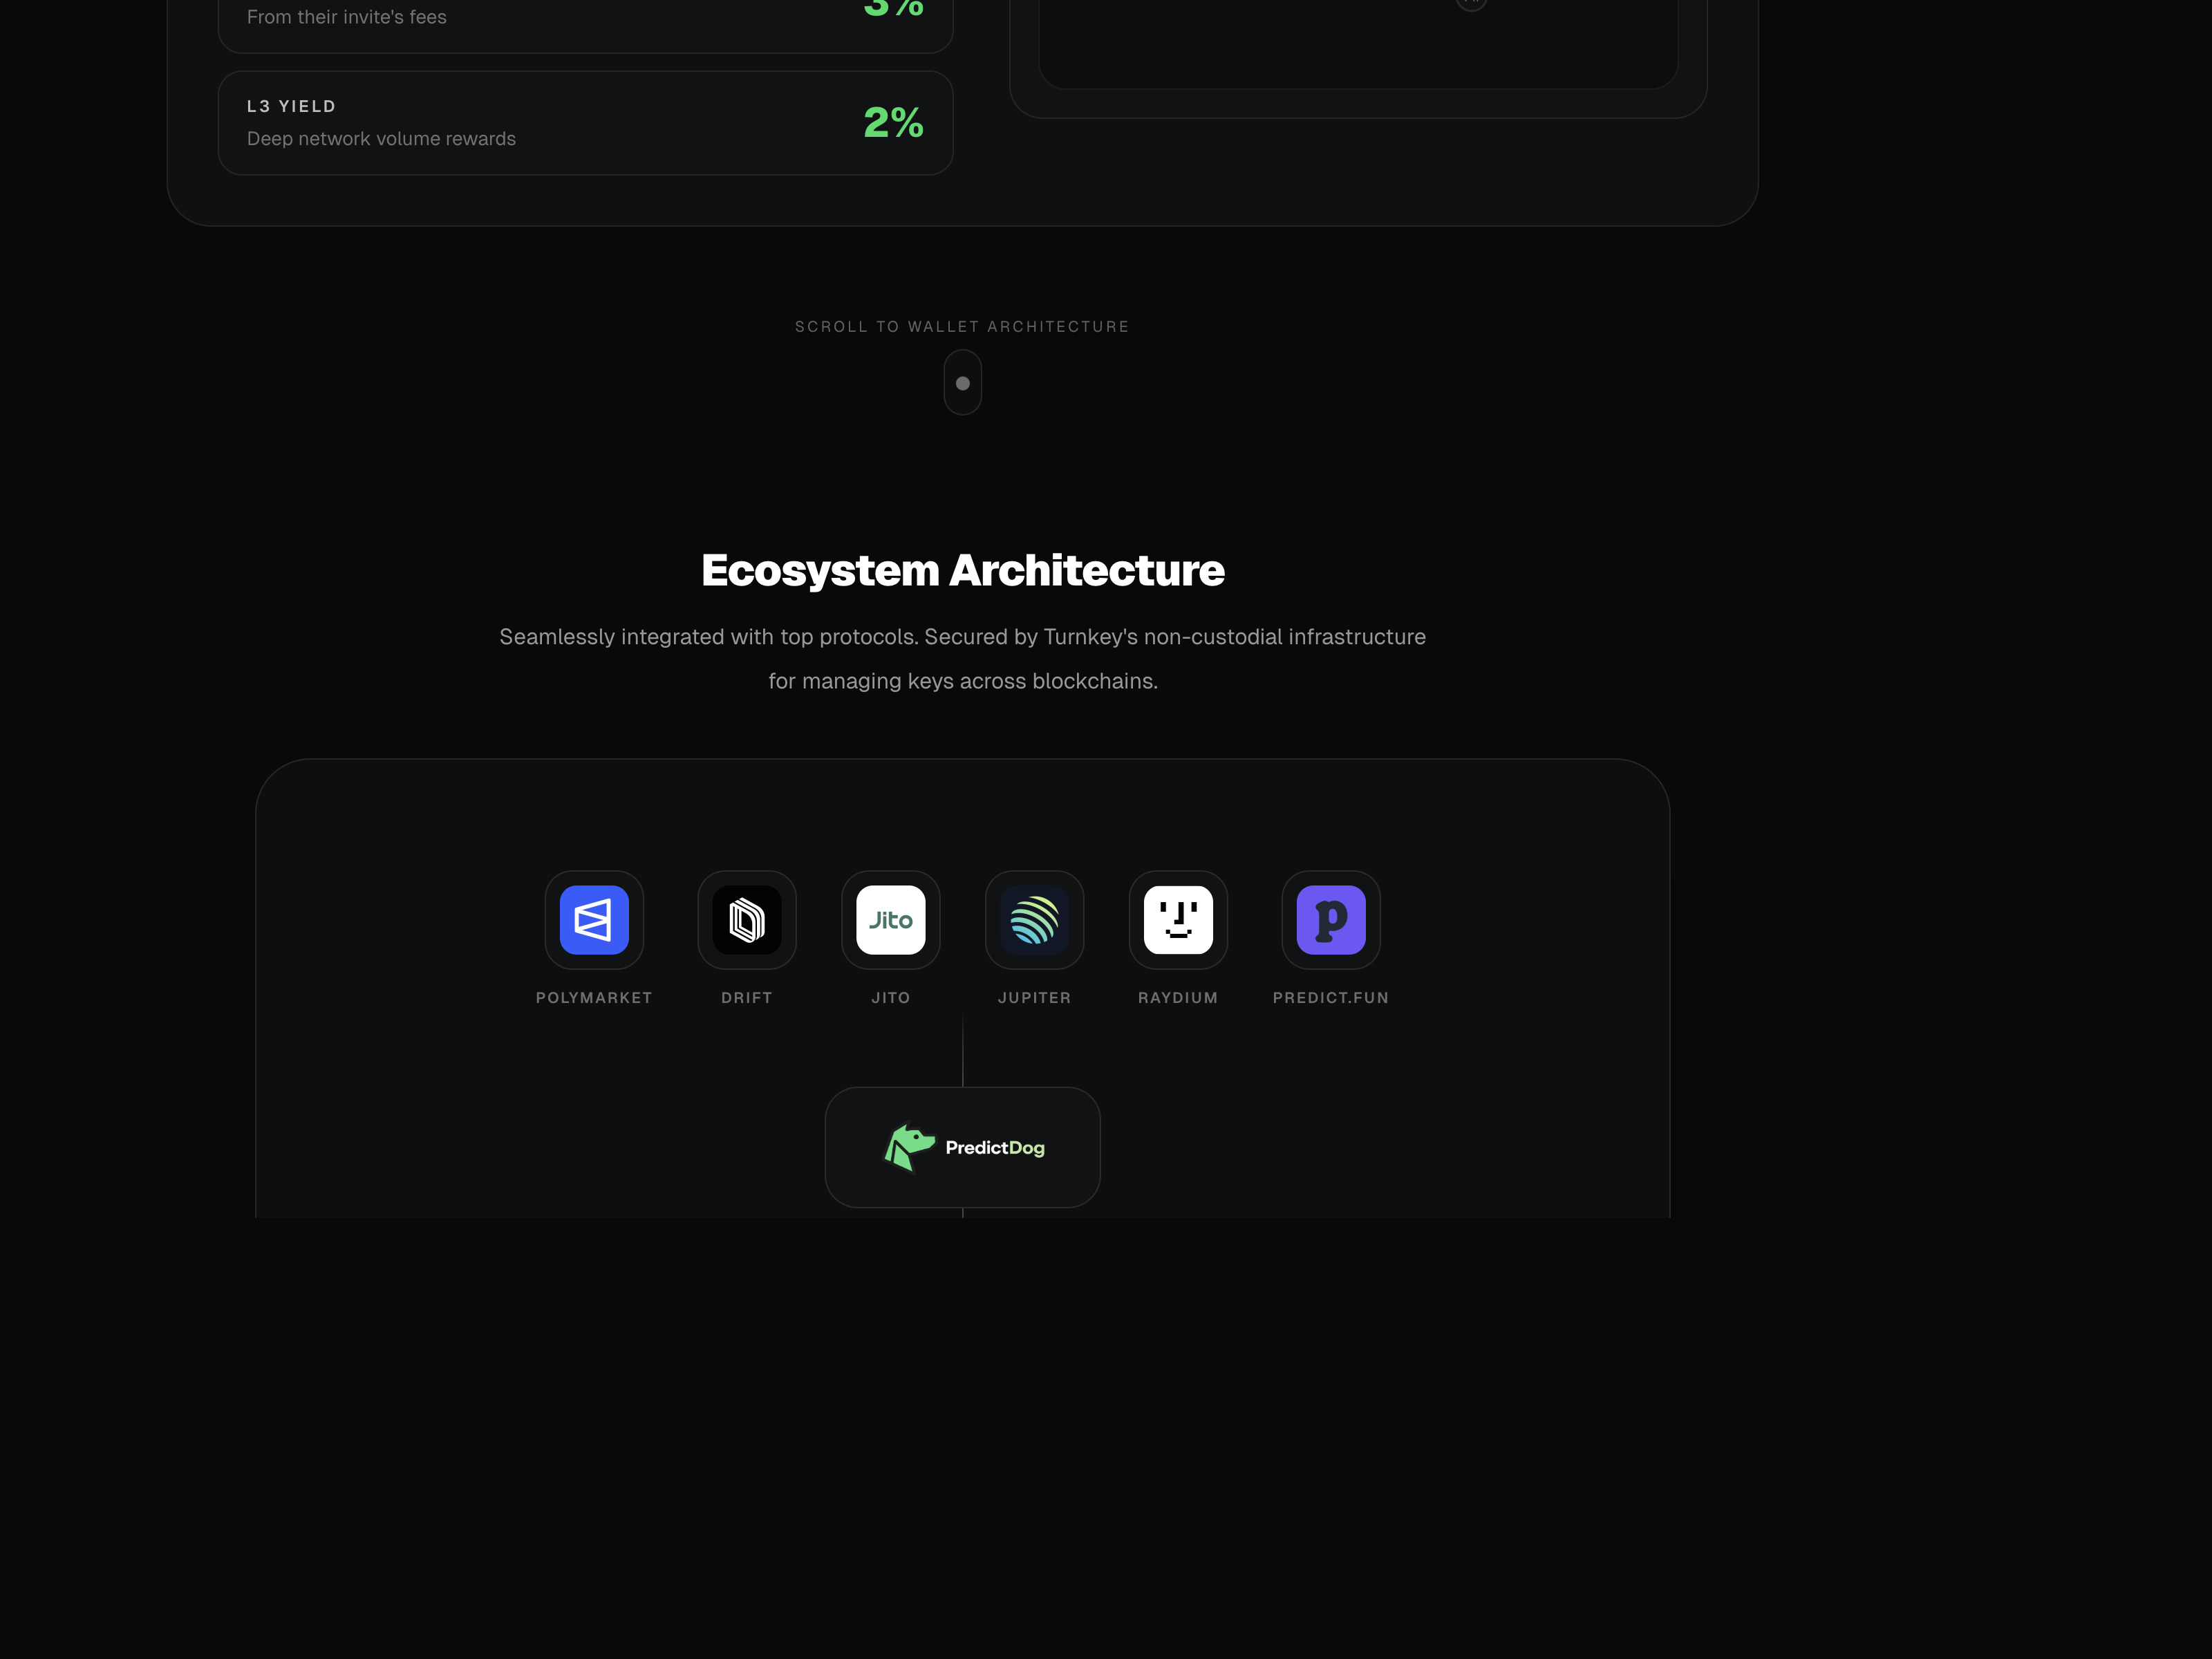The width and height of the screenshot is (2212, 1659).
Task: Click the JITO label
Action: [x=891, y=998]
